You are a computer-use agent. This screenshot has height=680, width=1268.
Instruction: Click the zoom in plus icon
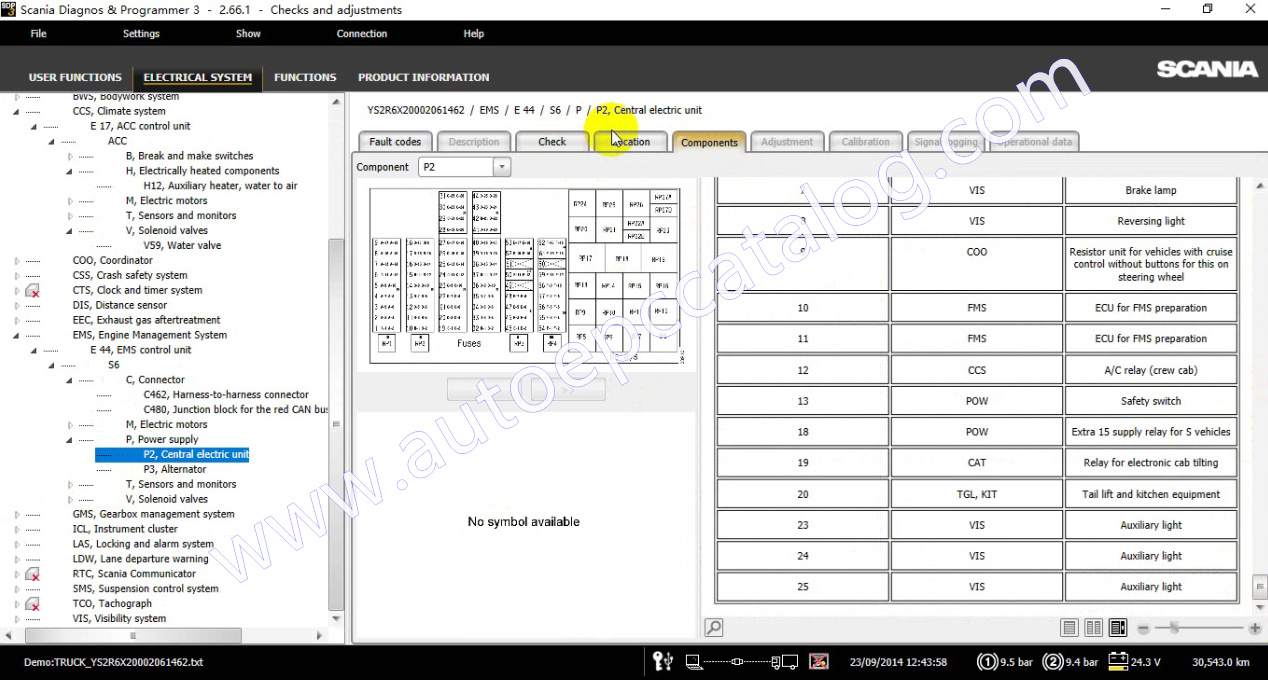point(1254,628)
